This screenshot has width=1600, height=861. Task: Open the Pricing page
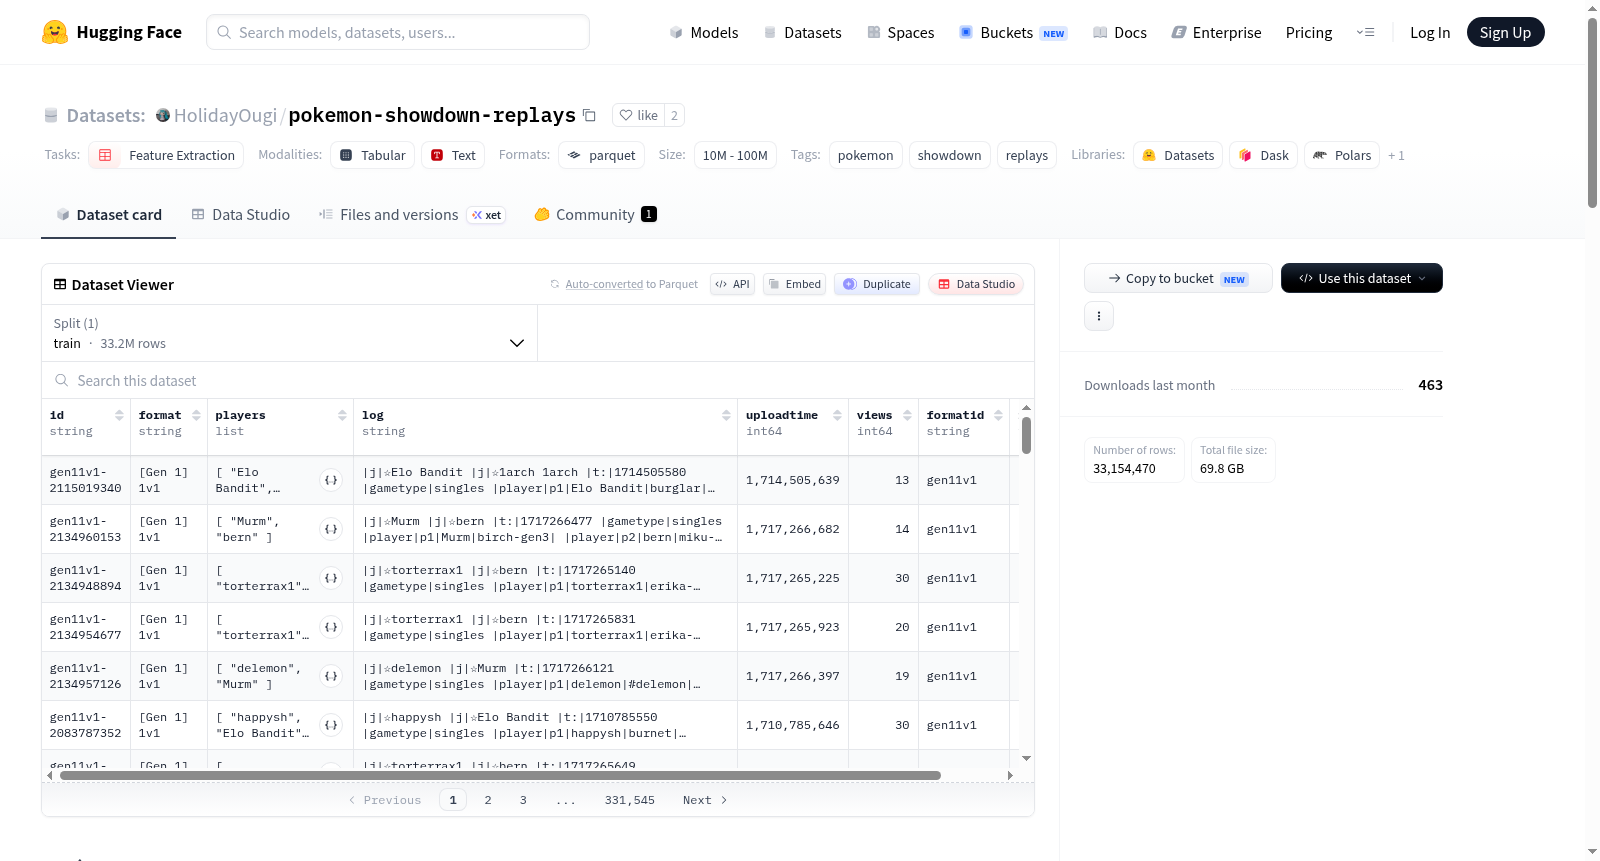(x=1309, y=32)
